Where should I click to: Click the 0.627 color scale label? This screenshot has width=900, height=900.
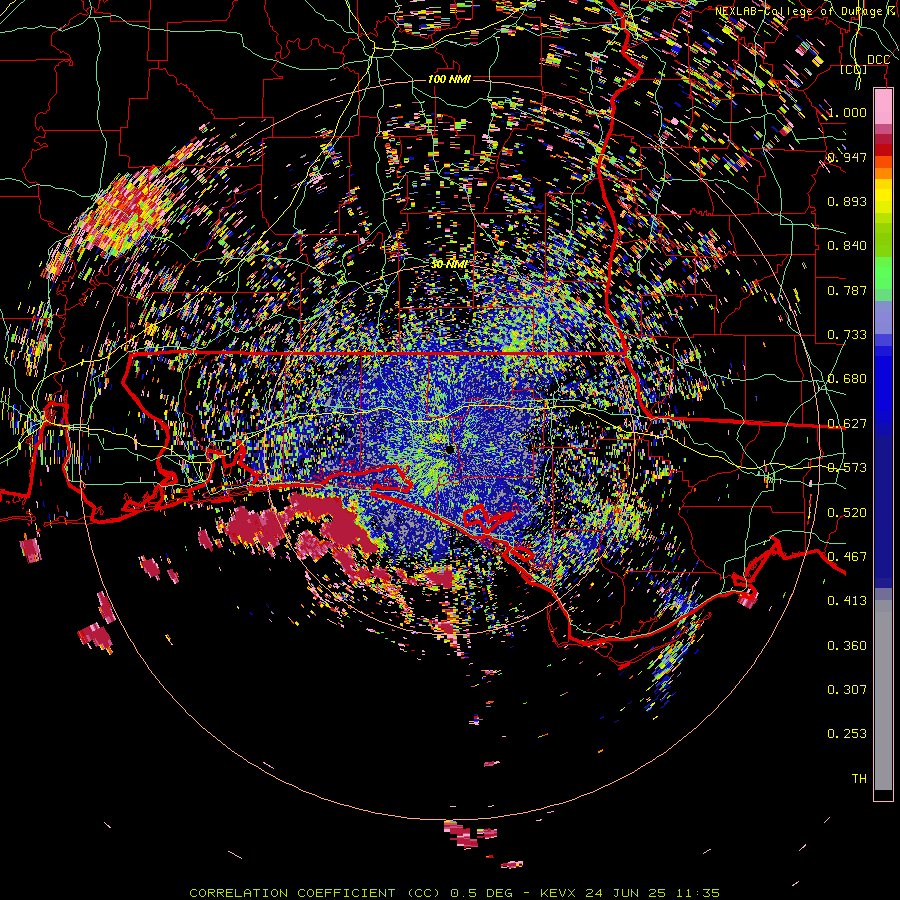click(847, 424)
